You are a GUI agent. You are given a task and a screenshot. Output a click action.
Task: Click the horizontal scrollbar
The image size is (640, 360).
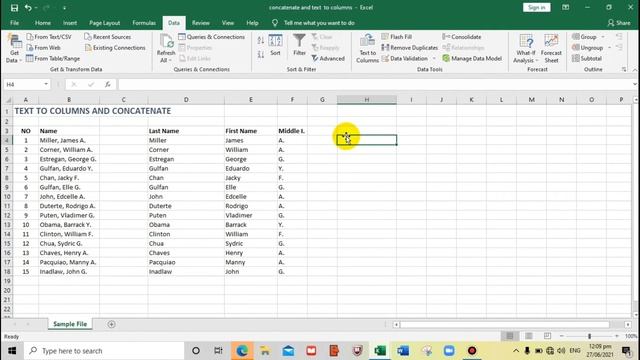pyautogui.click(x=504, y=324)
